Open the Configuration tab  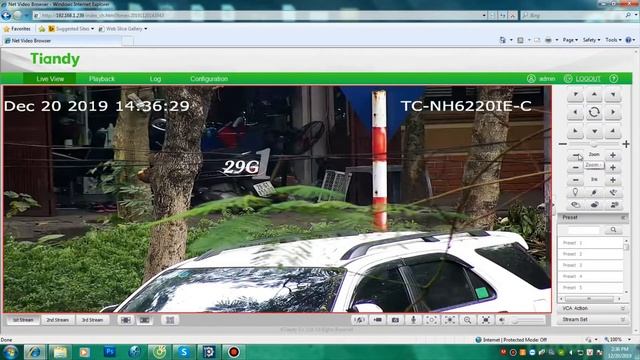click(x=209, y=79)
